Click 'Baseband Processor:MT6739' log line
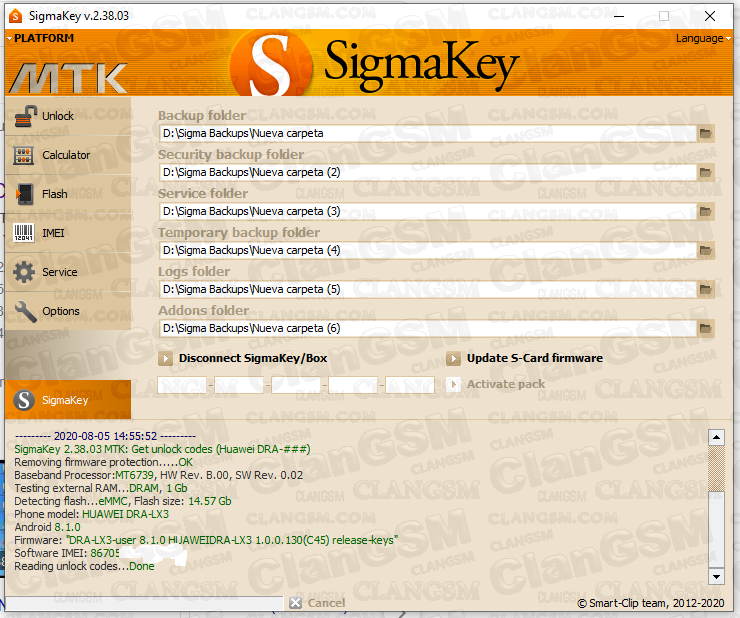This screenshot has width=740, height=618. click(159, 475)
